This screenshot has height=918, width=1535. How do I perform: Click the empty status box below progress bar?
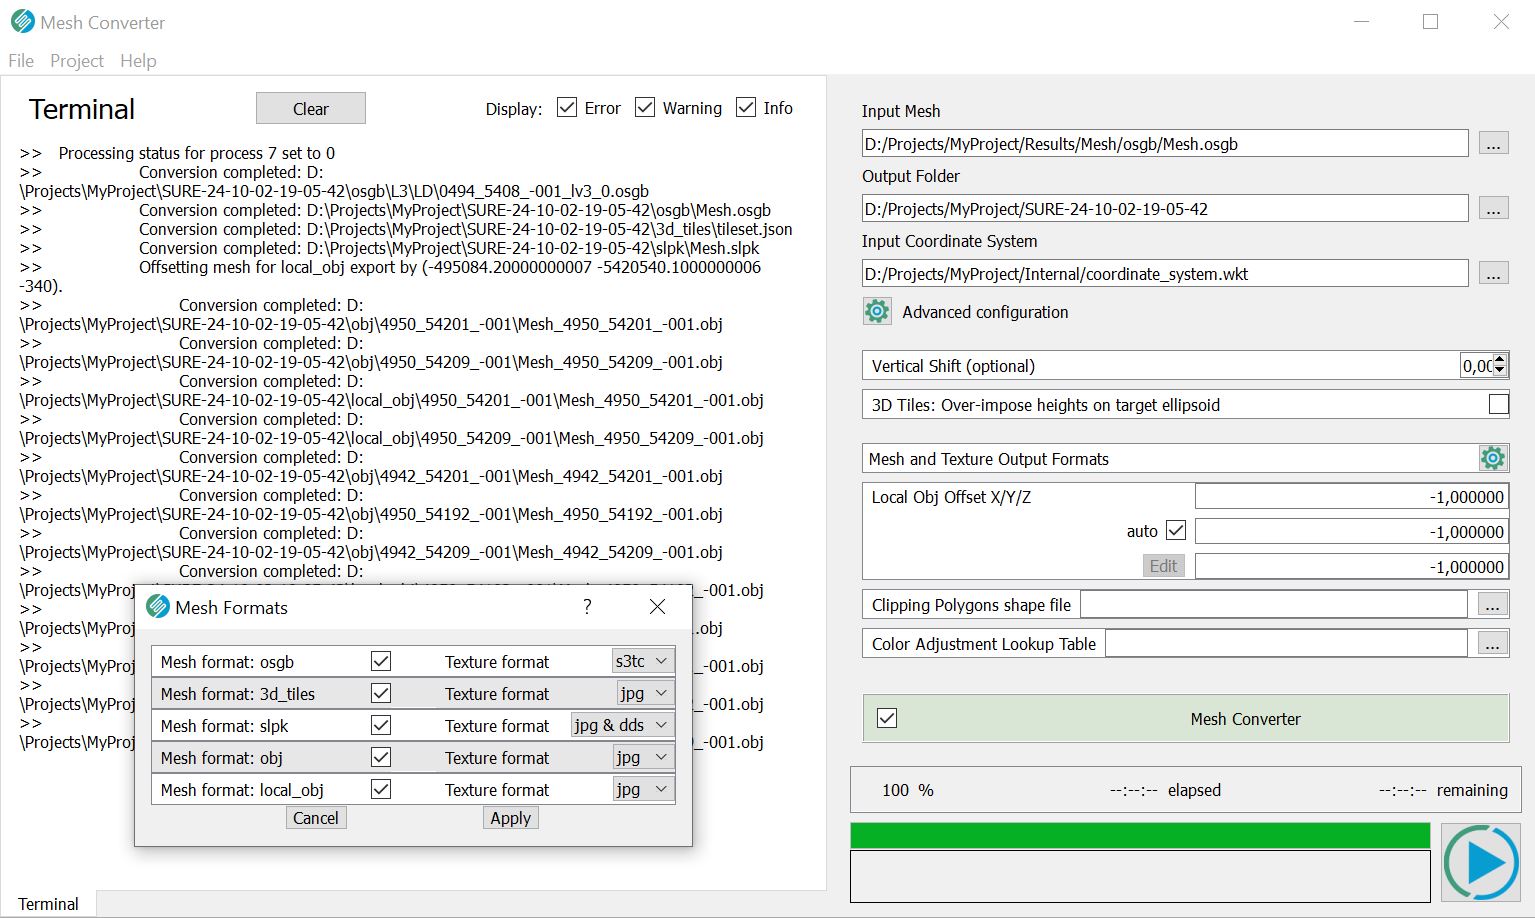tap(1140, 876)
